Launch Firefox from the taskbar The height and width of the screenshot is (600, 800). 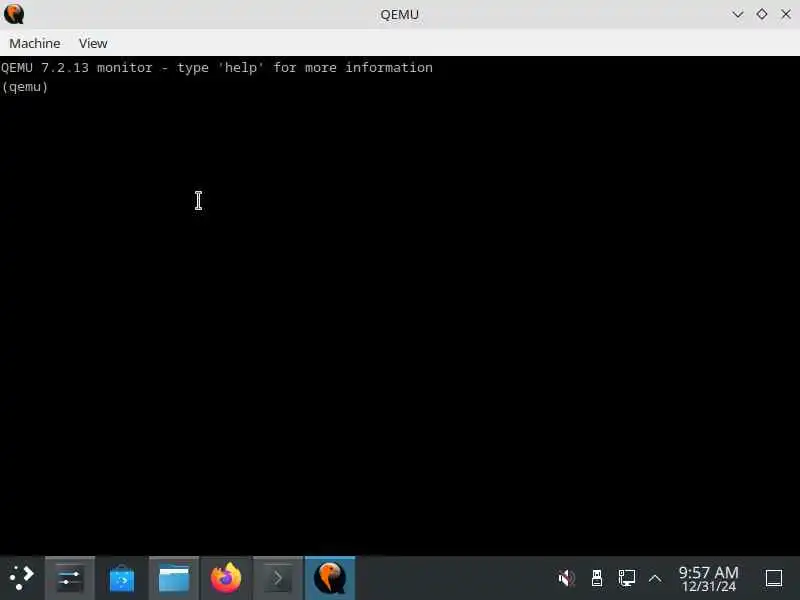click(226, 578)
